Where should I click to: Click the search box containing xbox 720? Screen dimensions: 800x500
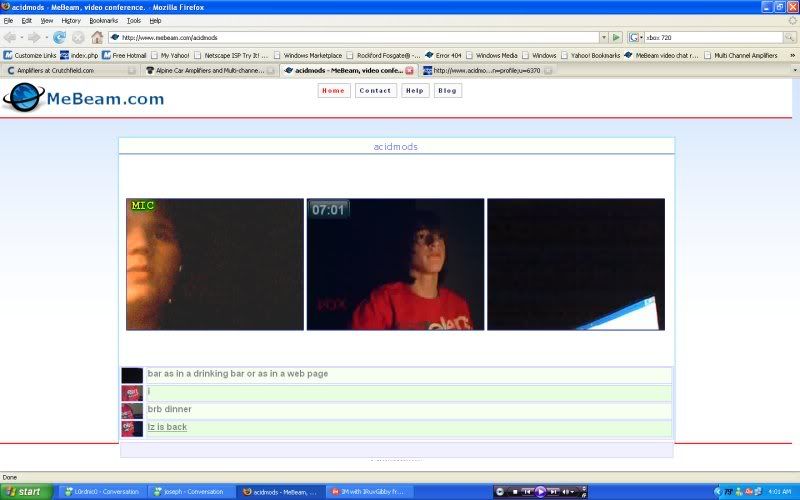point(713,37)
